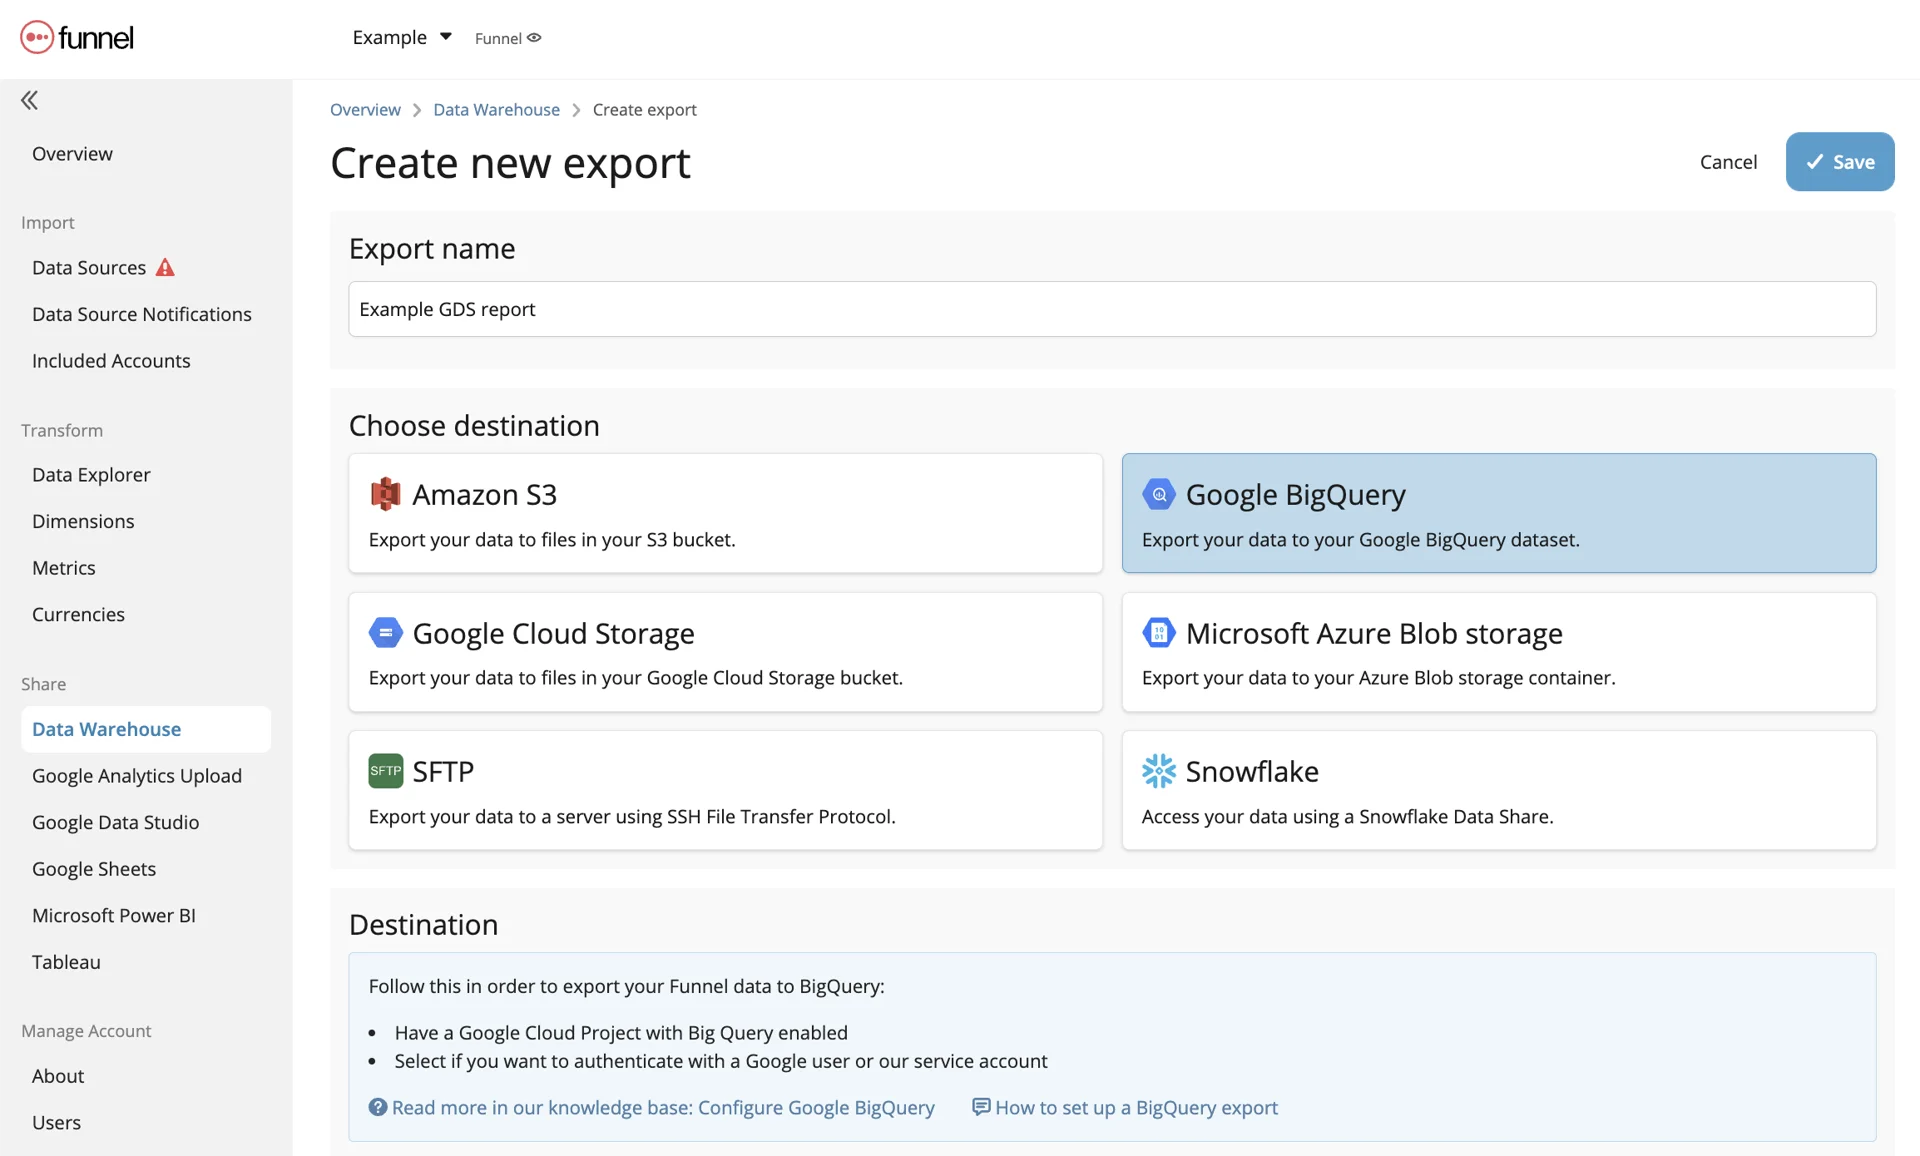Click the checkmark on the Save button

[1815, 162]
